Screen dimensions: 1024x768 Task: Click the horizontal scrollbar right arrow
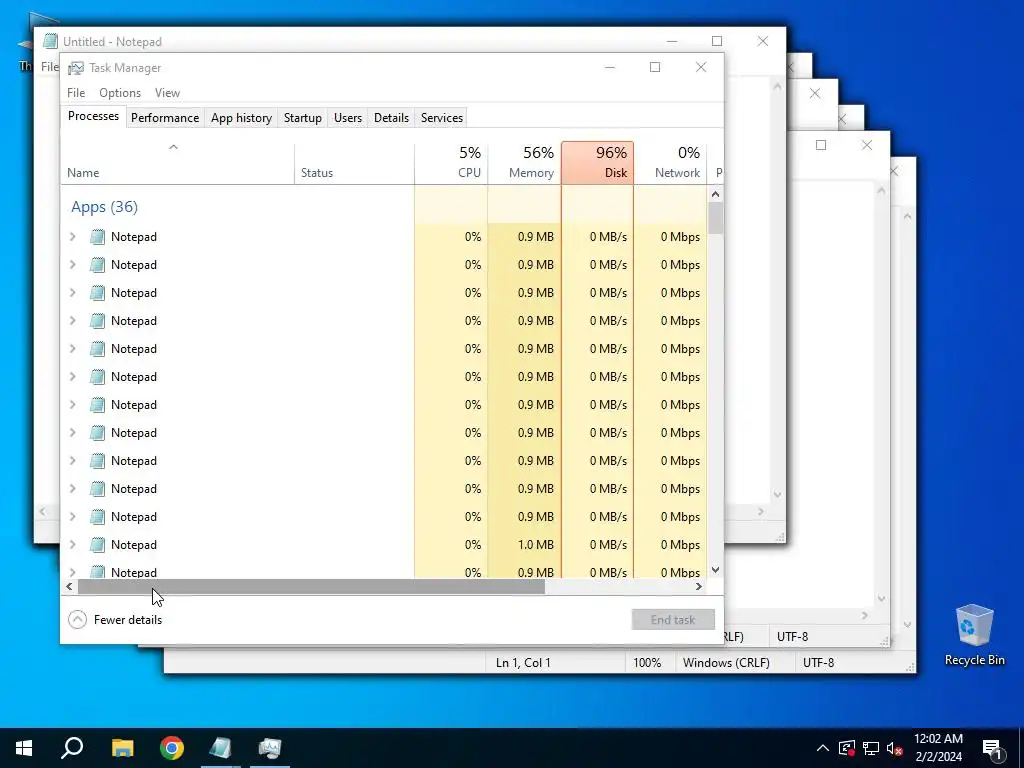[699, 586]
